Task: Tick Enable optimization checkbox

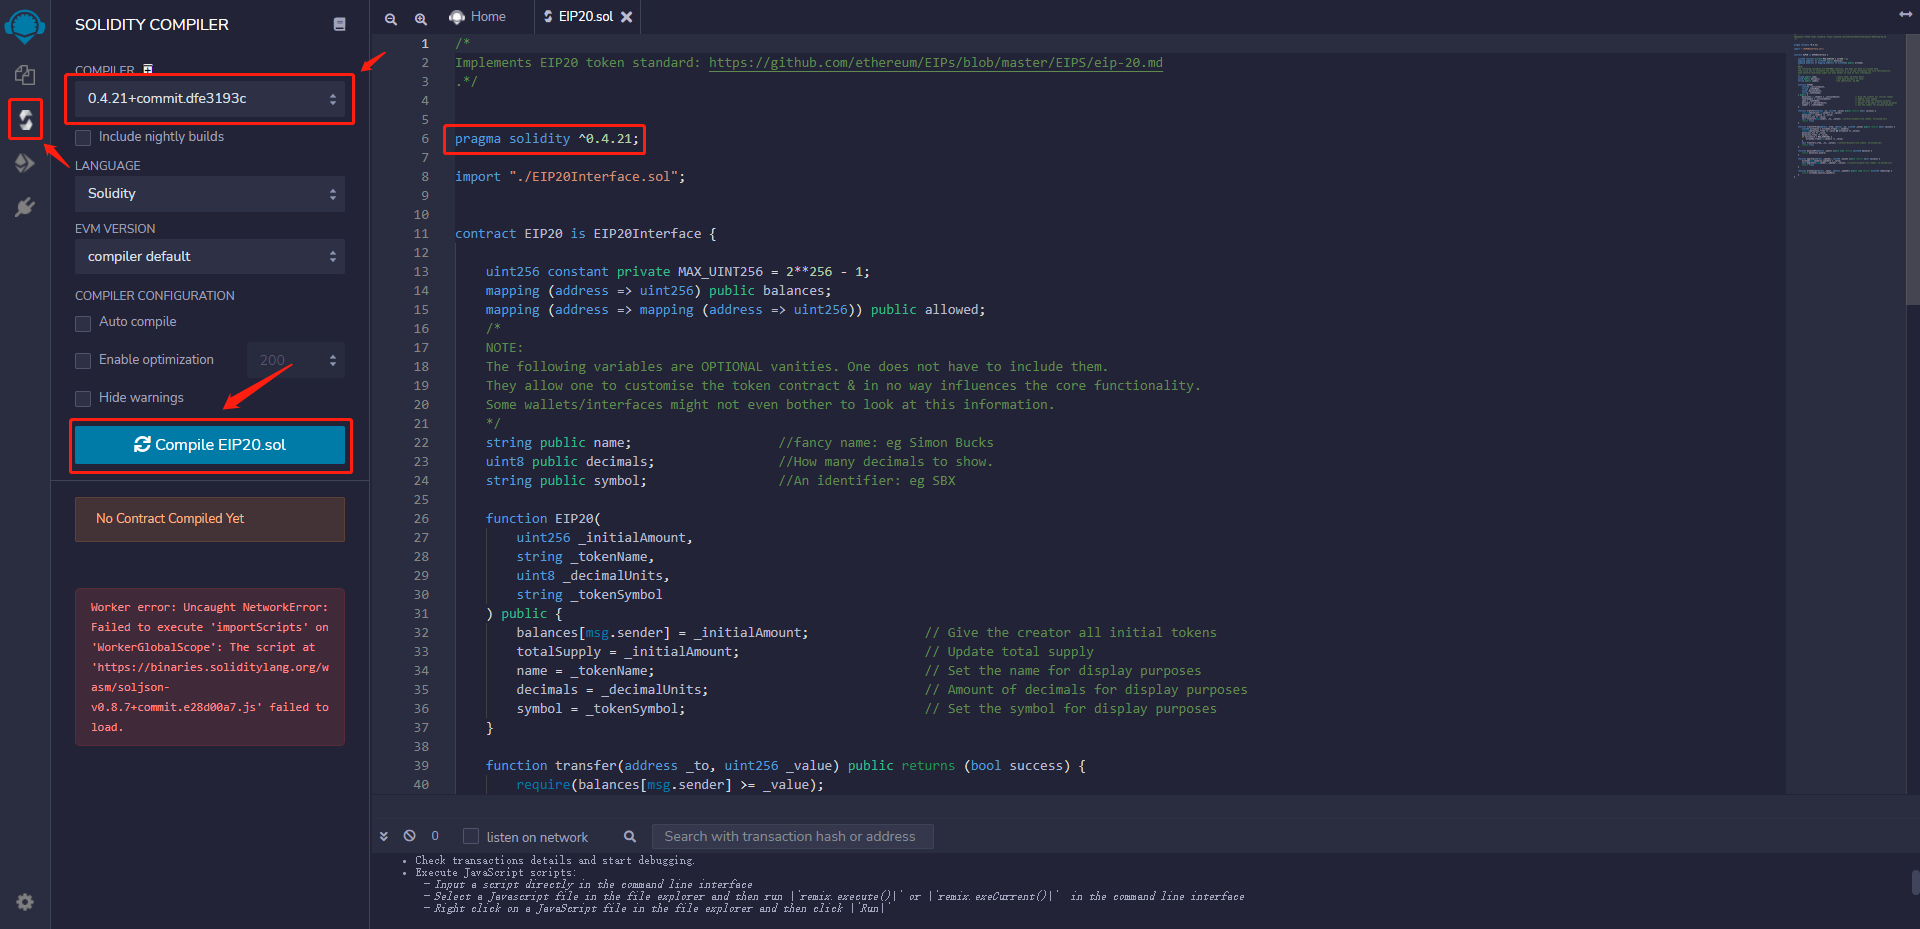Action: click(x=83, y=360)
